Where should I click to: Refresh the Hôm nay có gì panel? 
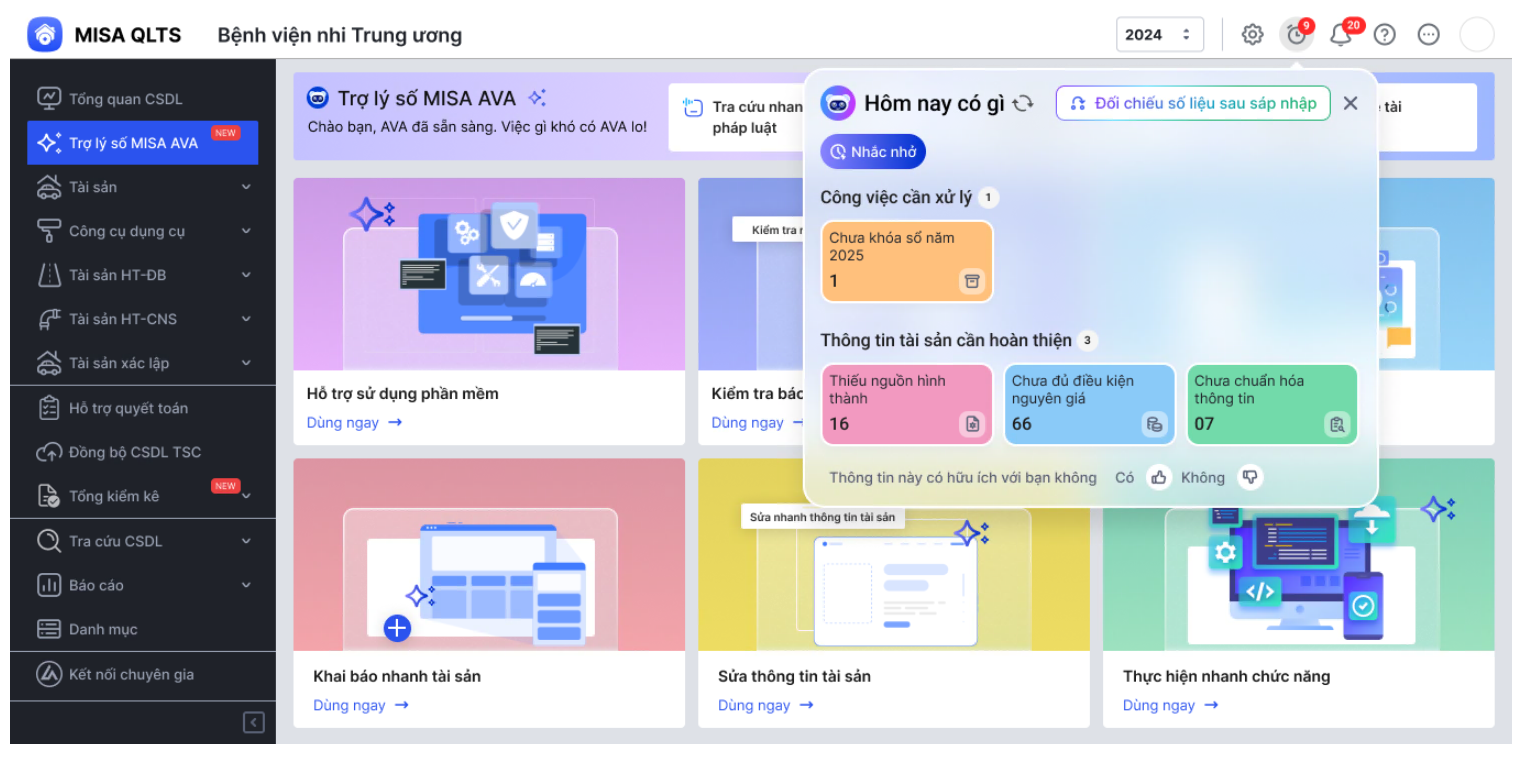(x=1022, y=103)
